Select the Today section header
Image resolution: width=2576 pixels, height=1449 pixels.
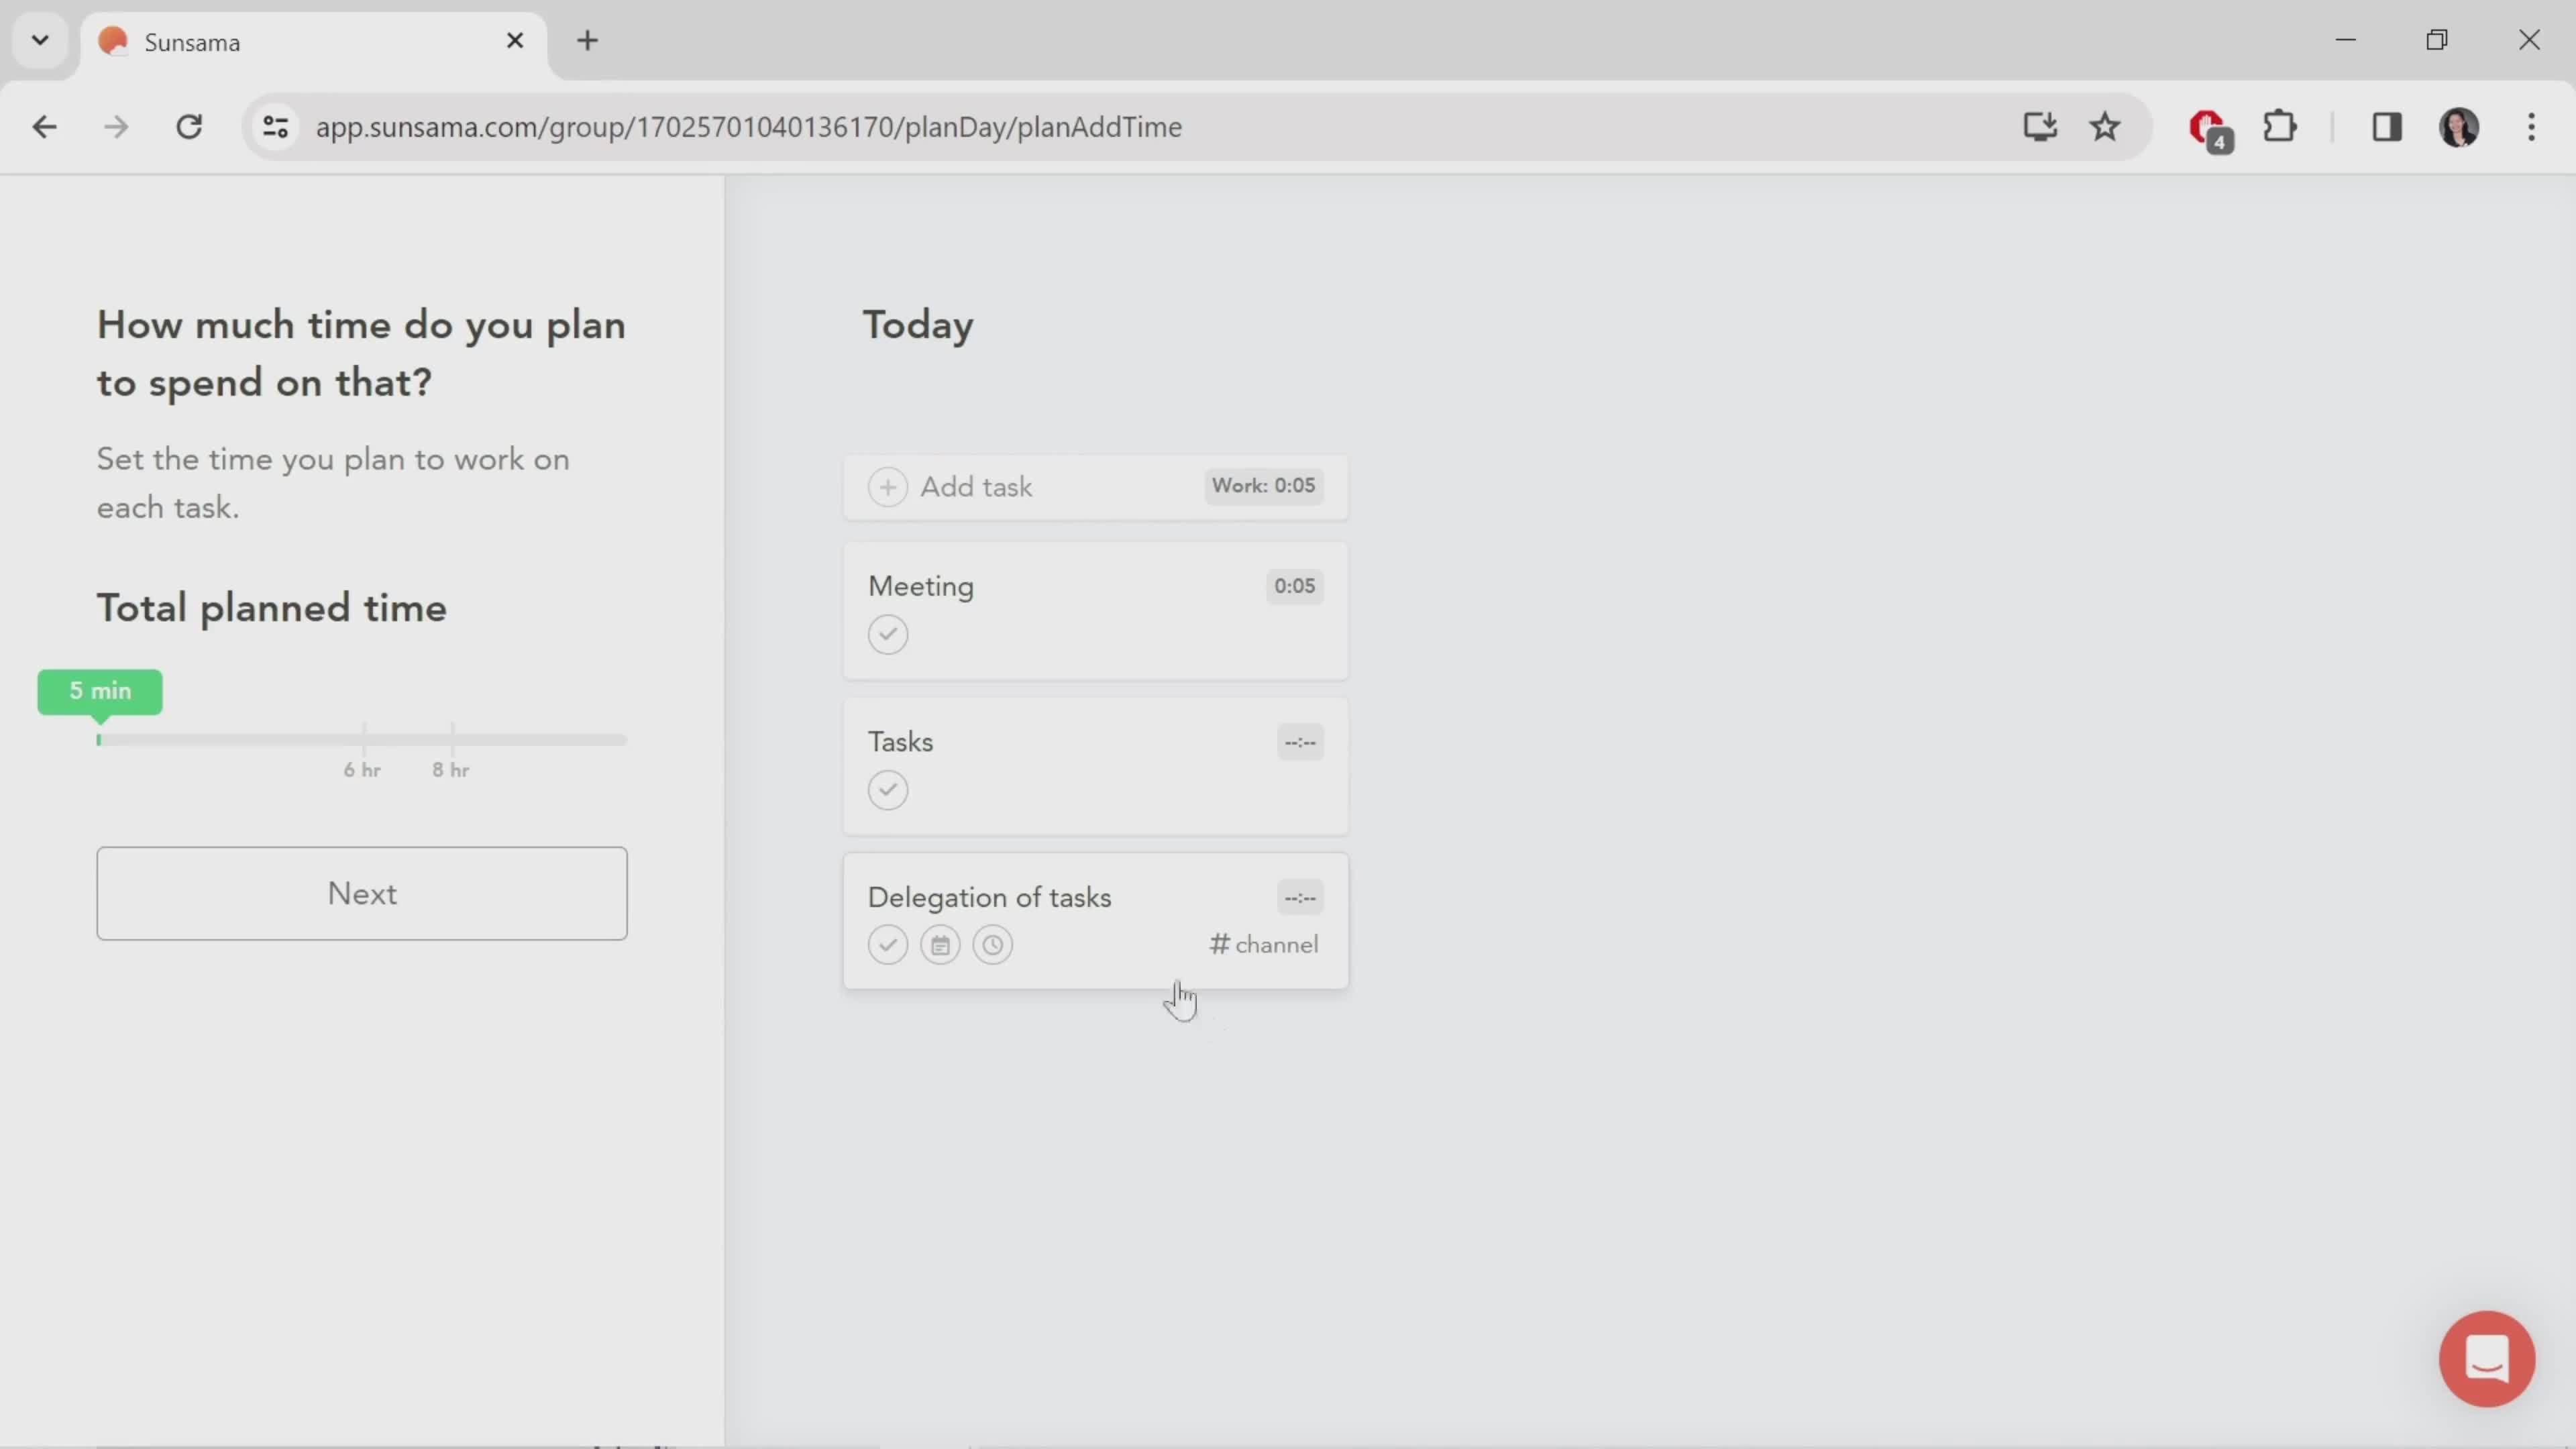tap(920, 324)
